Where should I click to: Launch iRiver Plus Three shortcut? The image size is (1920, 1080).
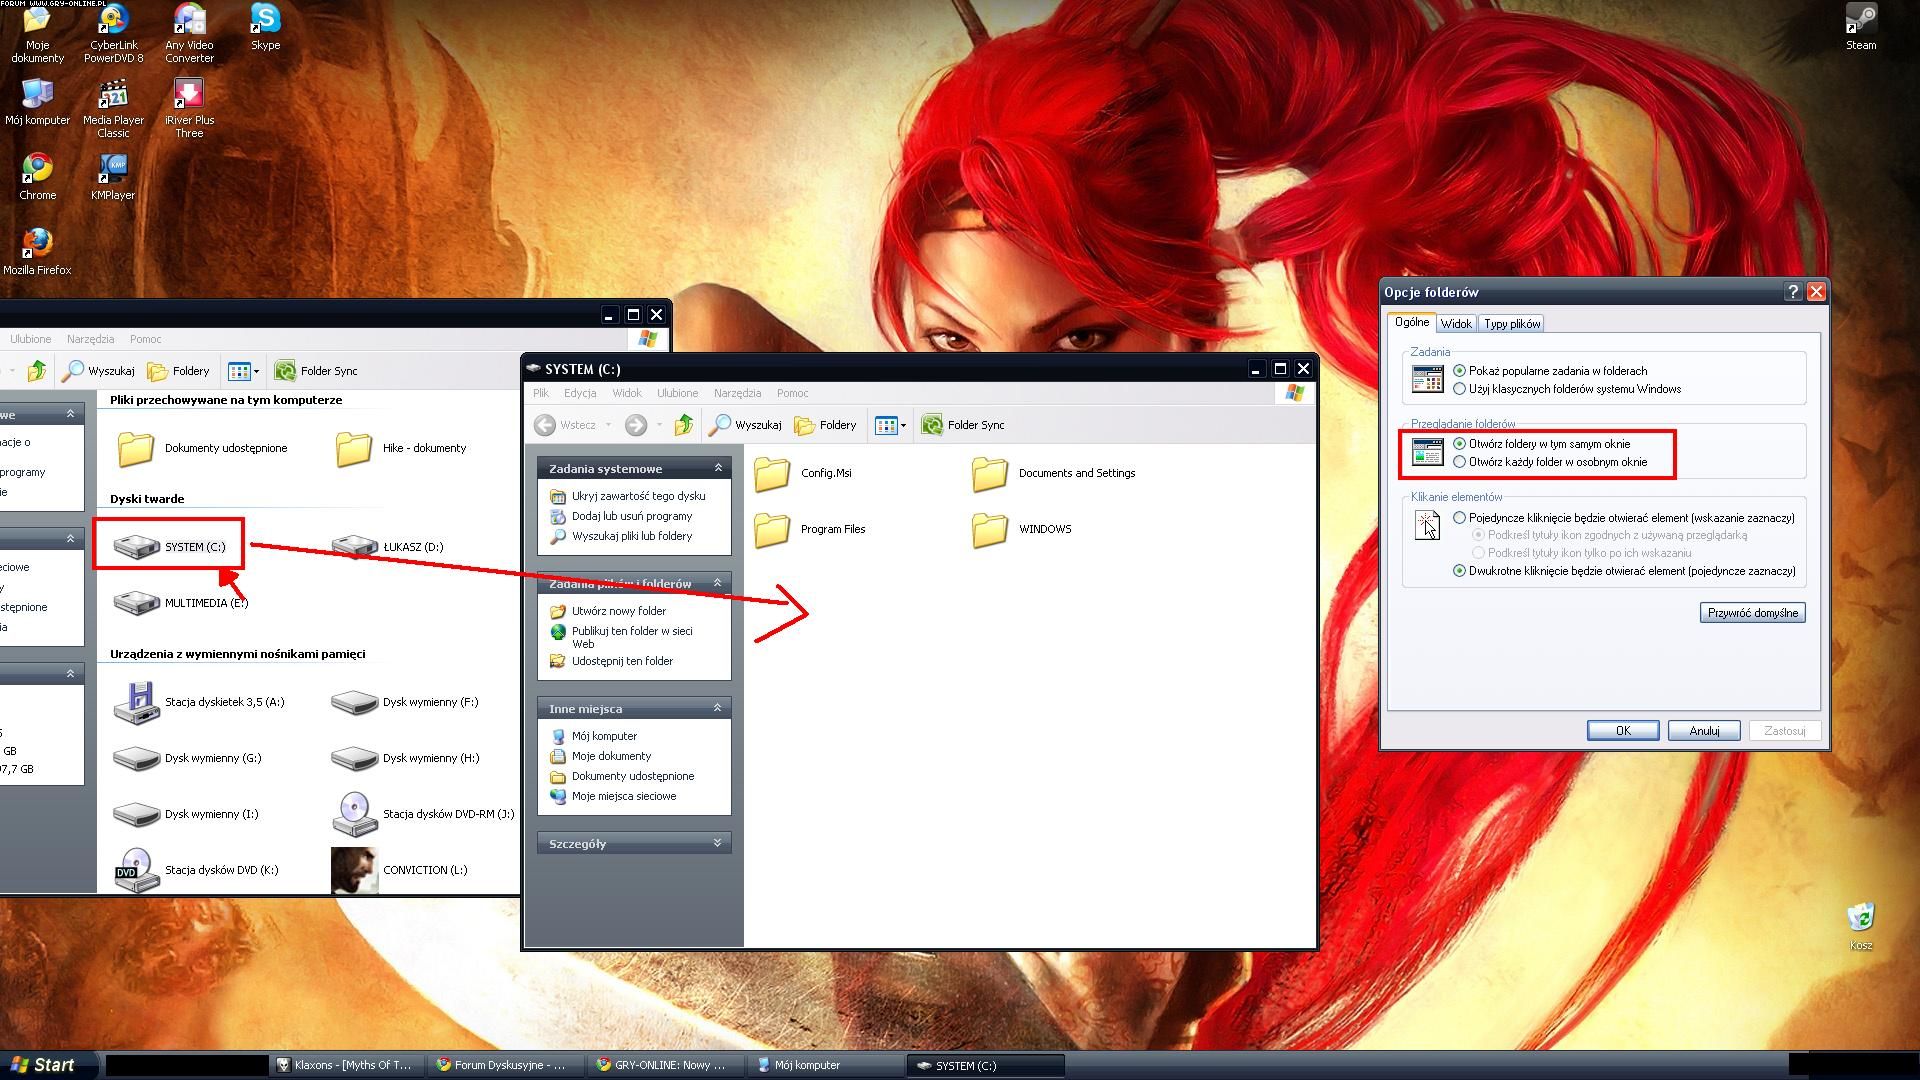pos(189,108)
